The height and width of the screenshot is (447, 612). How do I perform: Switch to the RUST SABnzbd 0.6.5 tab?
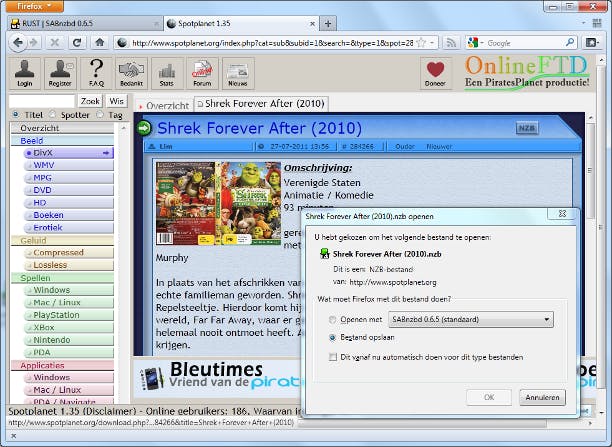coord(85,24)
